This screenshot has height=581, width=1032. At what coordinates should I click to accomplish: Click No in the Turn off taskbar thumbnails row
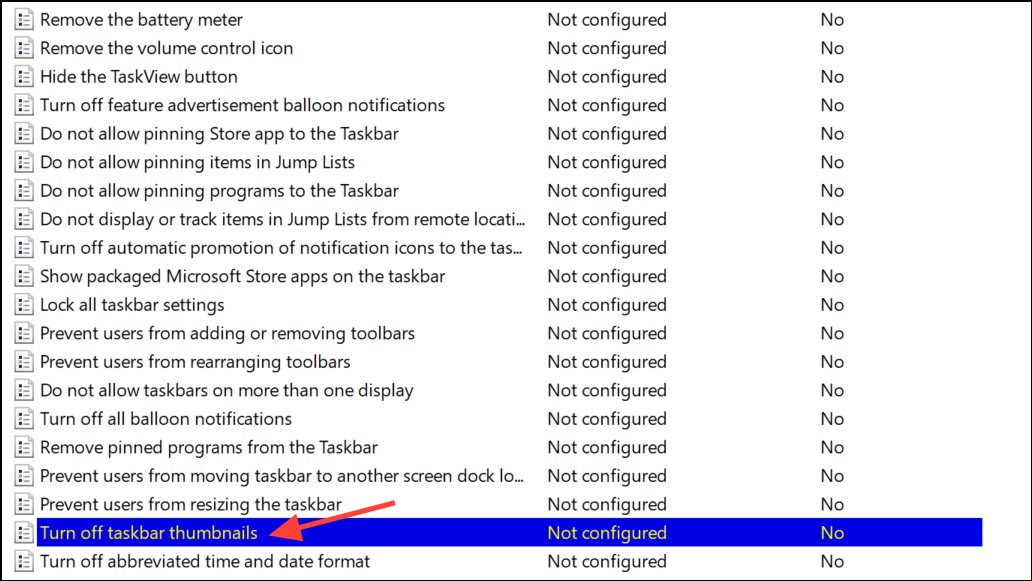pos(832,533)
